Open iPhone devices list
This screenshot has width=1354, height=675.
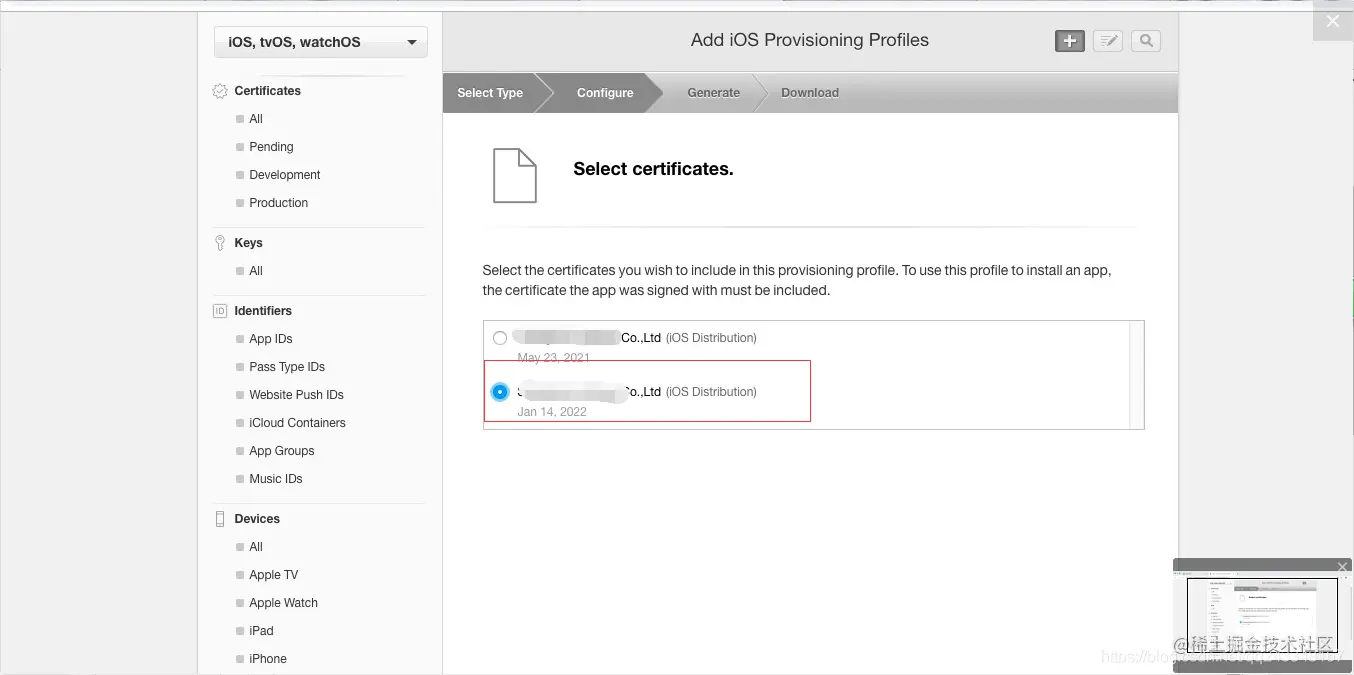click(x=268, y=659)
